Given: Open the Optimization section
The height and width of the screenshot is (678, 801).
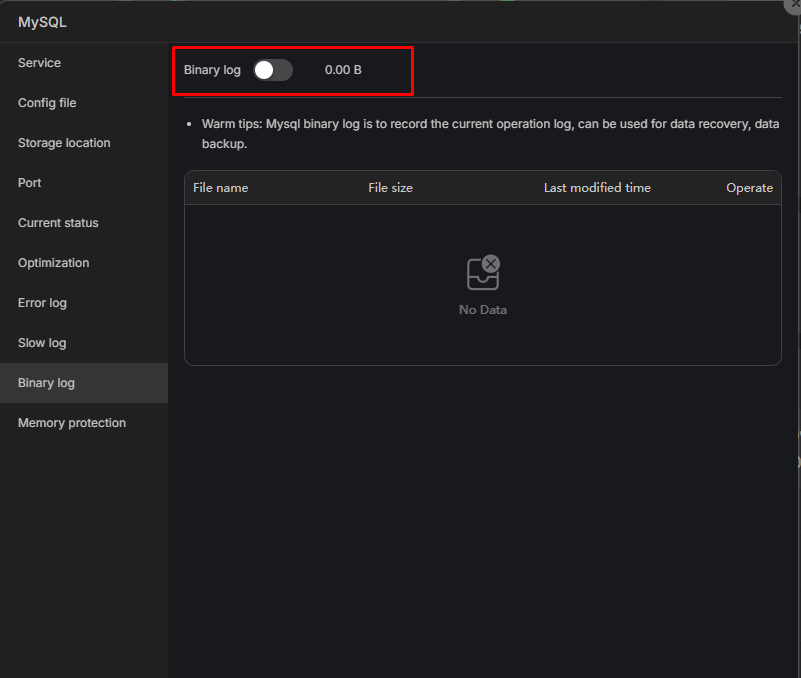Looking at the screenshot, I should point(84,263).
